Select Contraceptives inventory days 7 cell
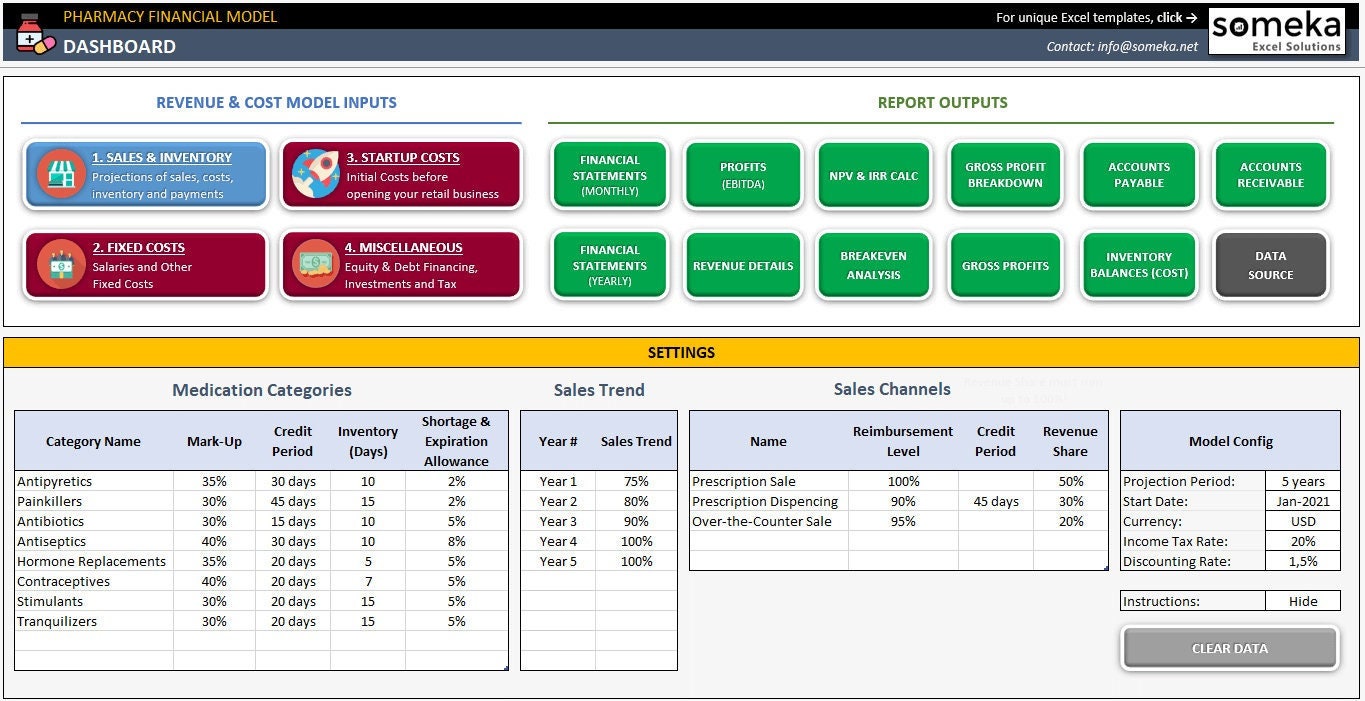The width and height of the screenshot is (1365, 701). pos(368,581)
